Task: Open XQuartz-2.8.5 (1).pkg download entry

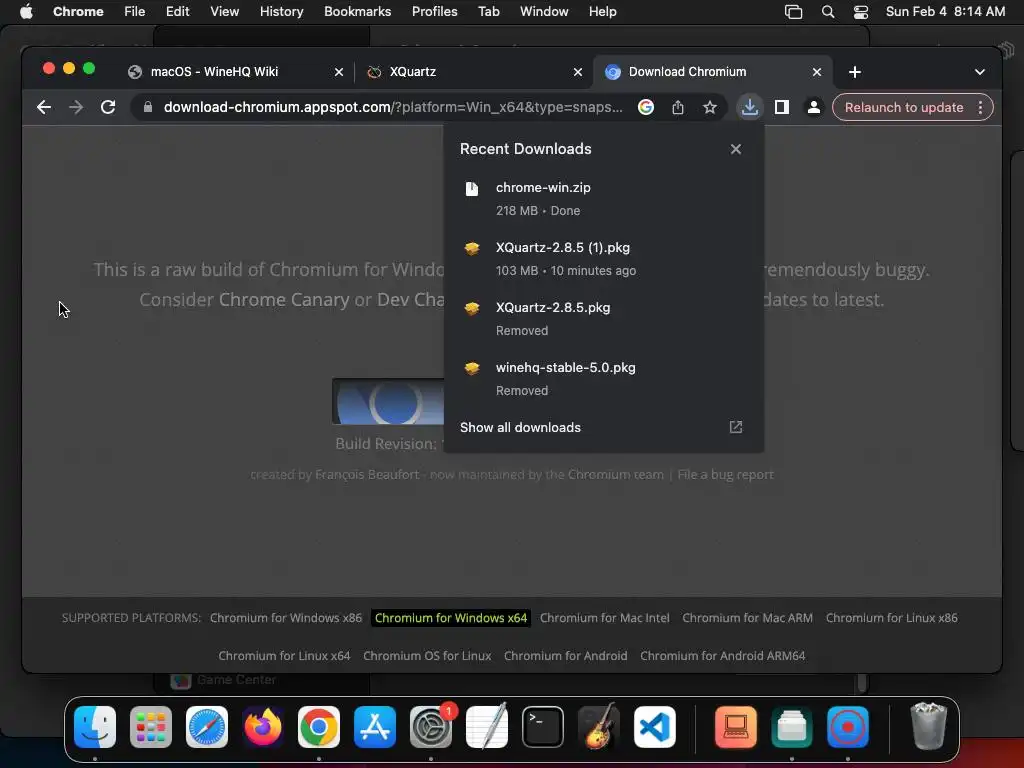Action: pyautogui.click(x=603, y=259)
